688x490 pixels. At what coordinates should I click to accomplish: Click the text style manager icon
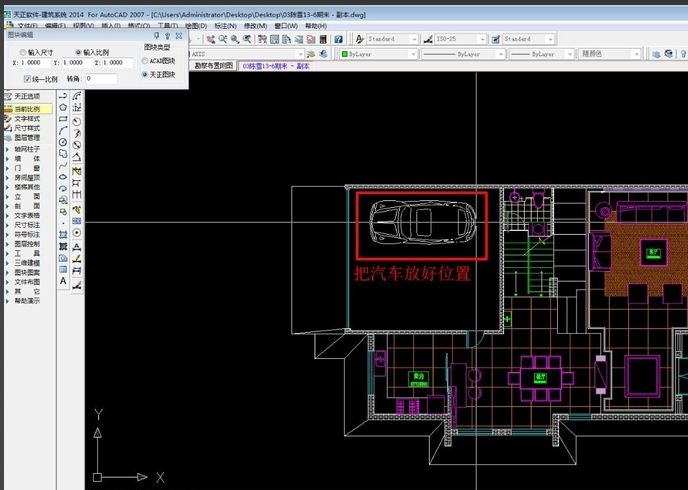click(x=360, y=39)
